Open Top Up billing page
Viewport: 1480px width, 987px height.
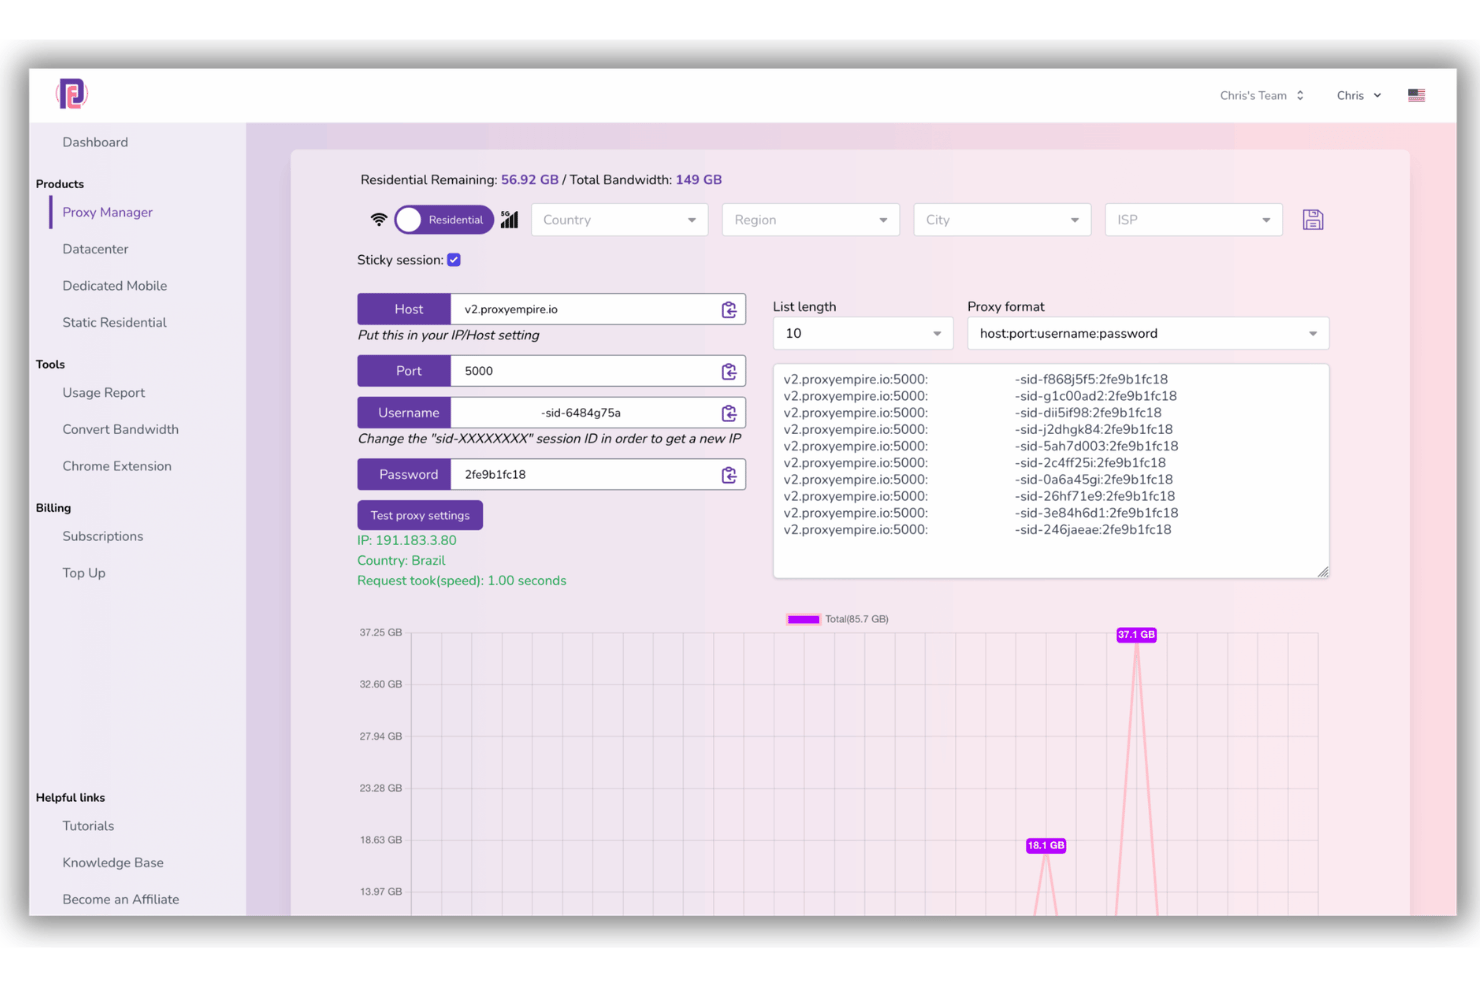point(84,573)
